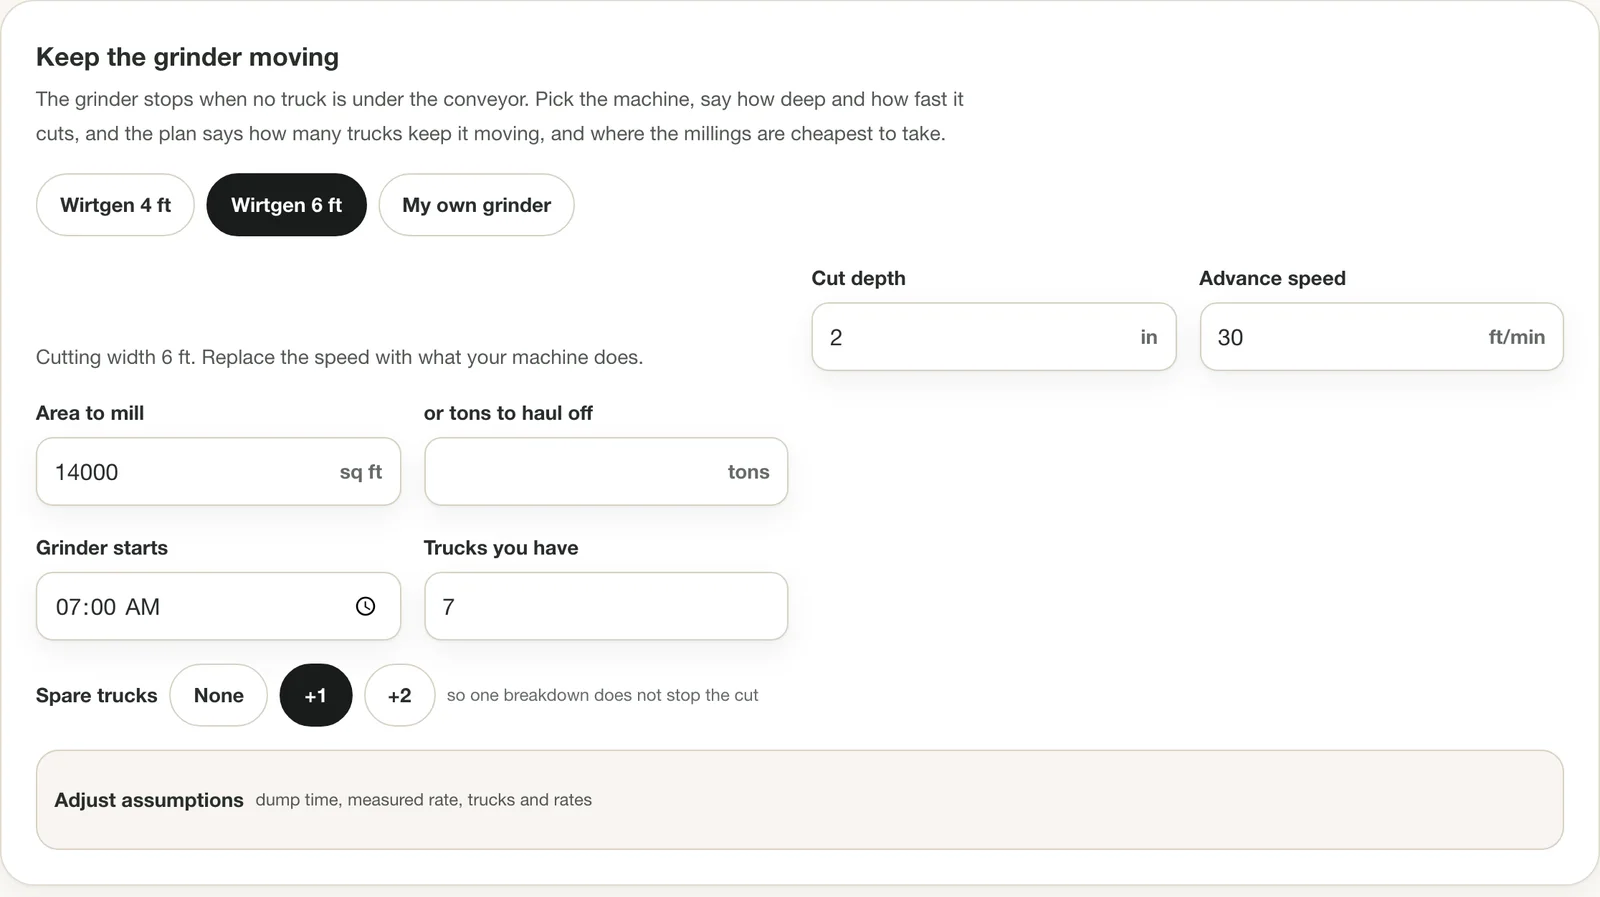
Task: Click the Cut depth label
Action: (858, 278)
